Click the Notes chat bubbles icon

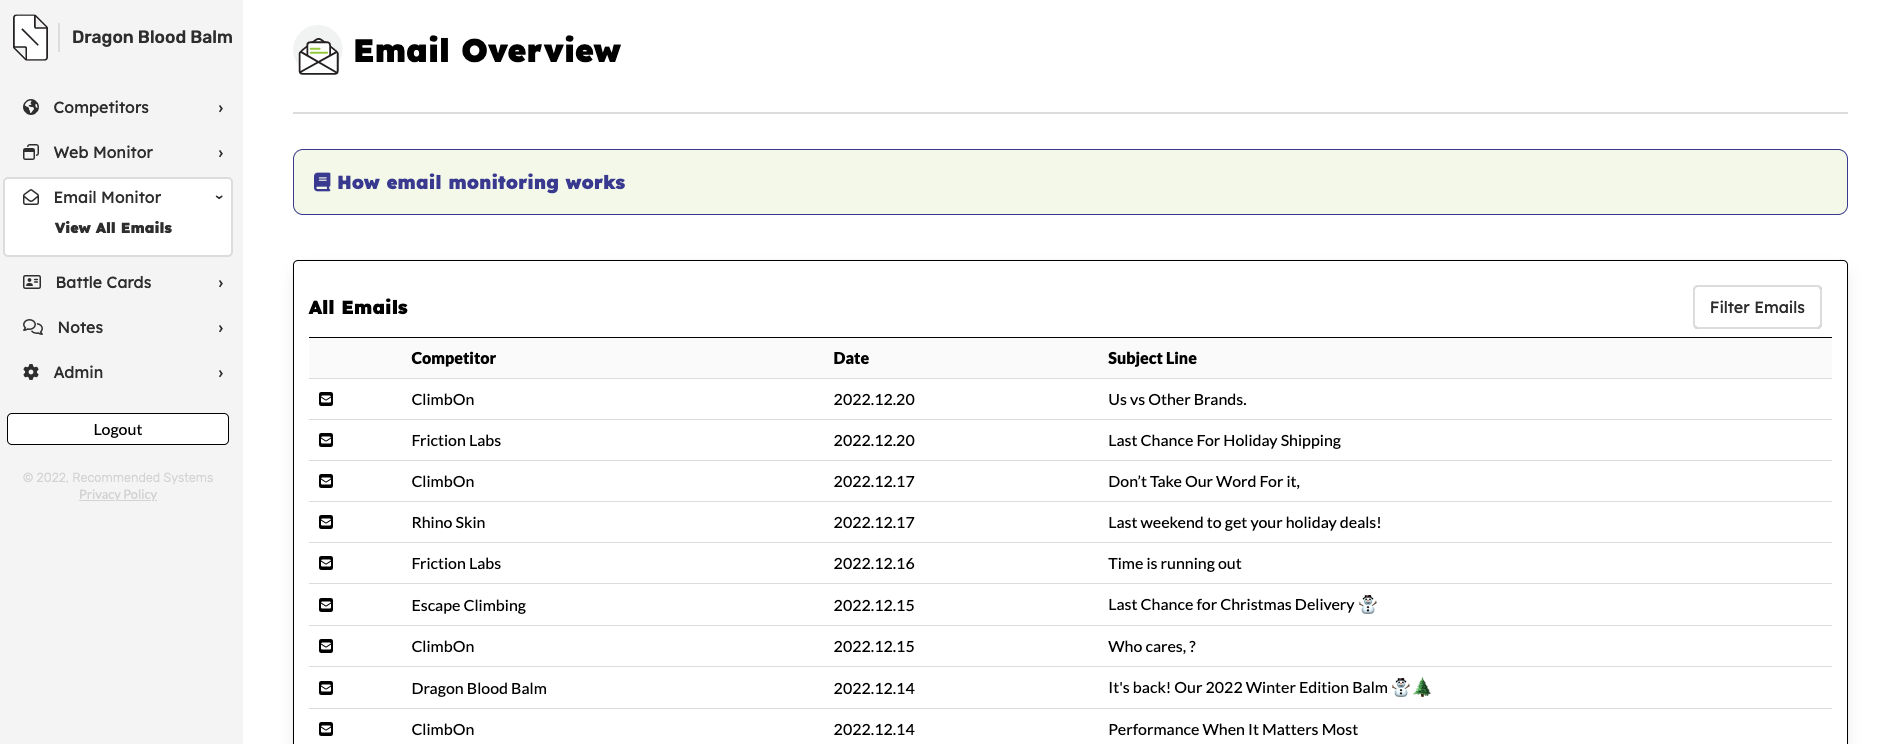(x=33, y=327)
